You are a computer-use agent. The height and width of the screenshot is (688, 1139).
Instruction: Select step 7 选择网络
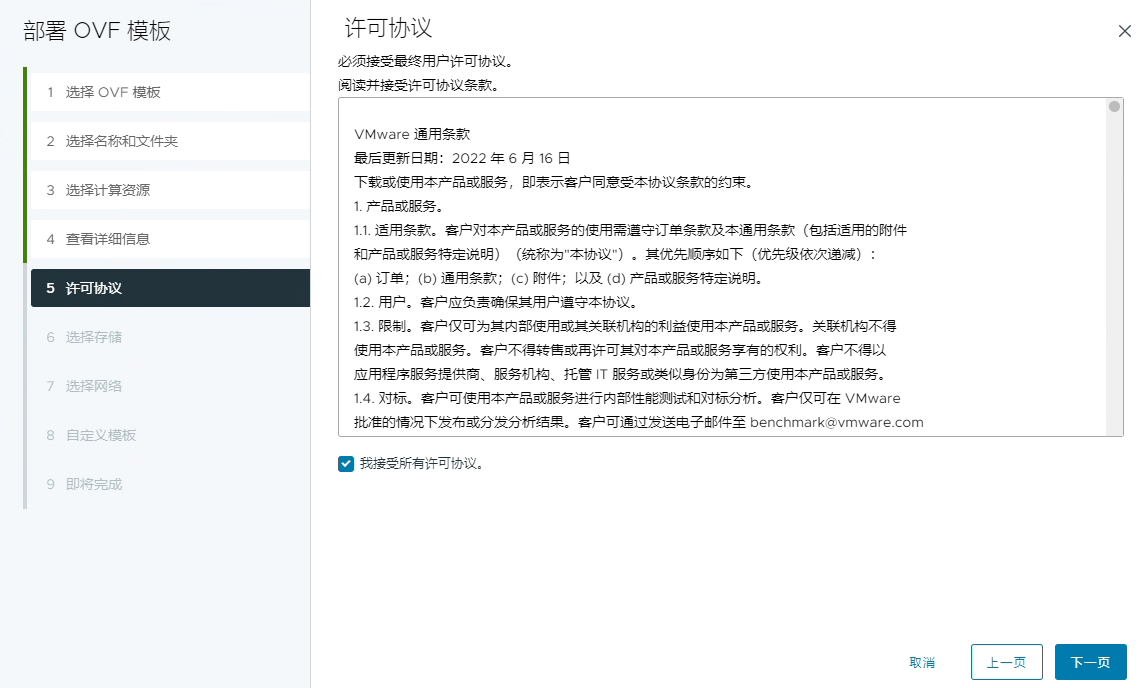click(170, 386)
